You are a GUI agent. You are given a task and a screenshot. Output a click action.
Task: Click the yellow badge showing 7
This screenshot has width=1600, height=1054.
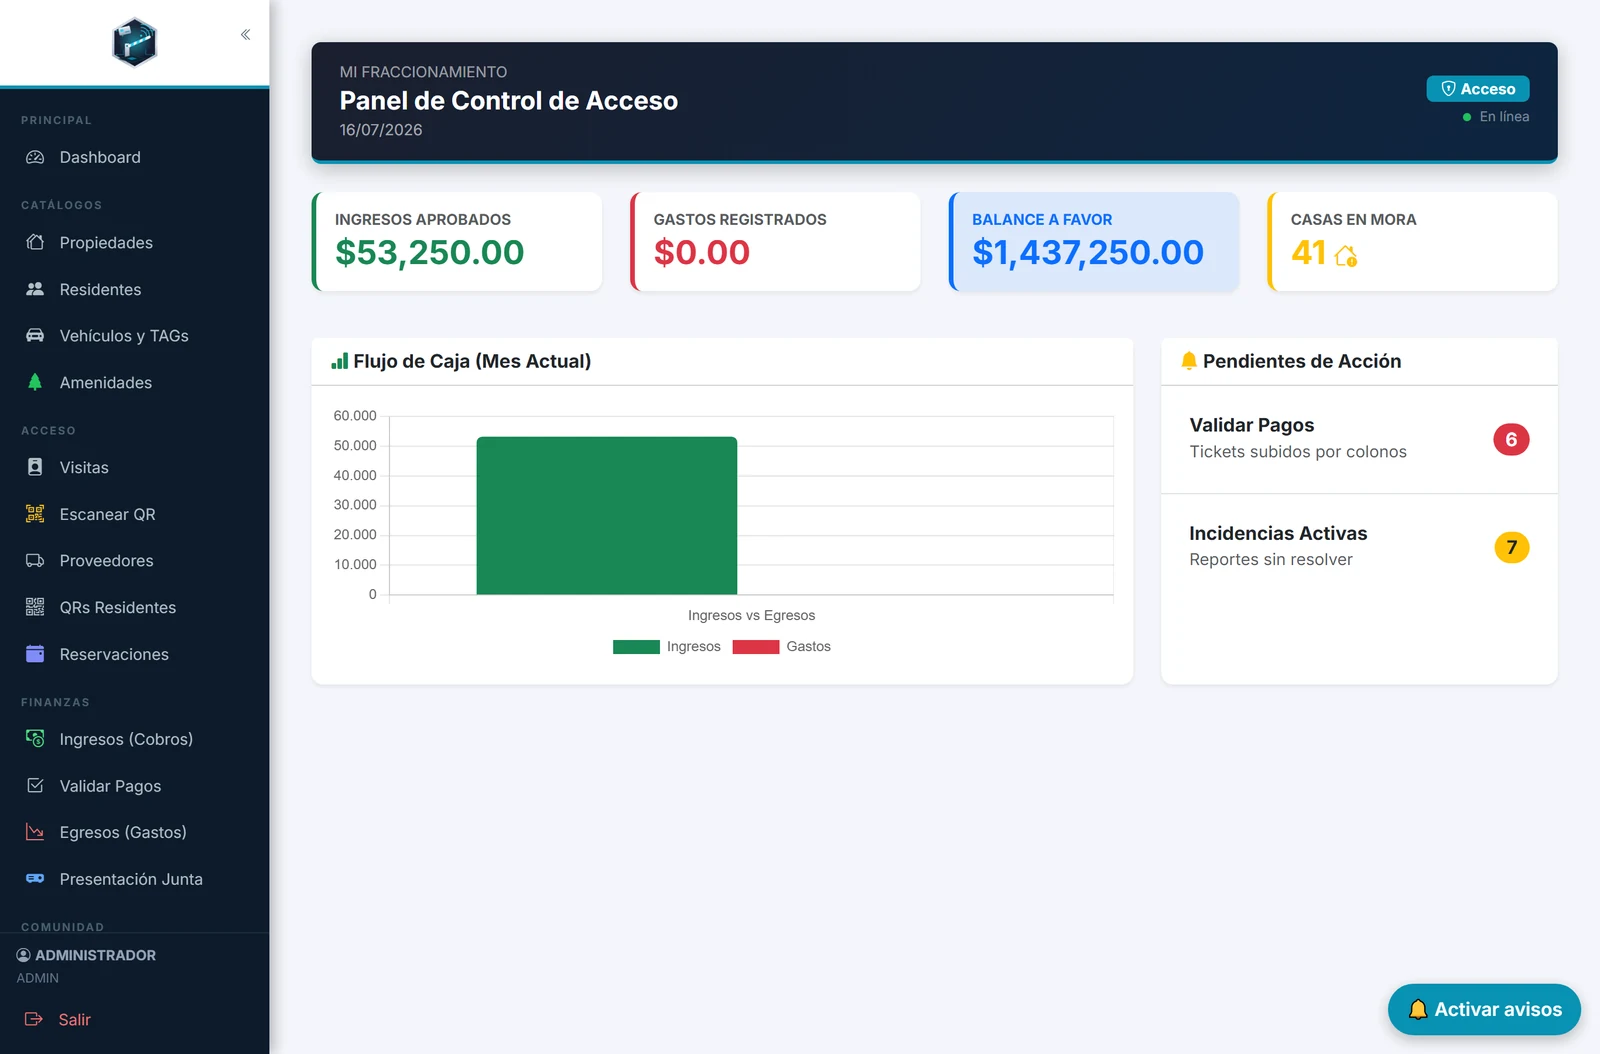point(1511,547)
